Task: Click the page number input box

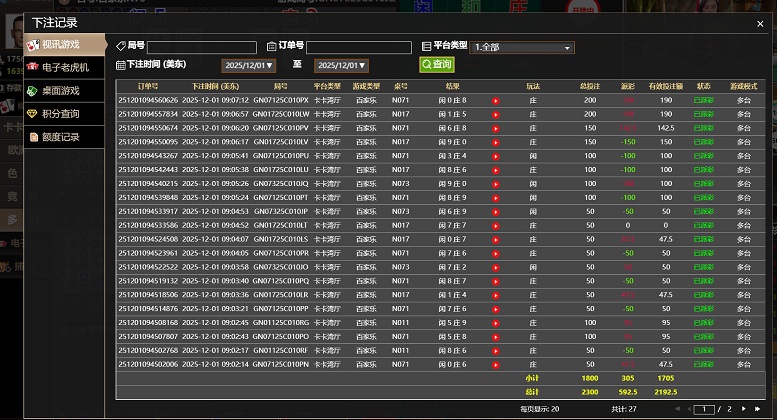Action: [x=706, y=409]
